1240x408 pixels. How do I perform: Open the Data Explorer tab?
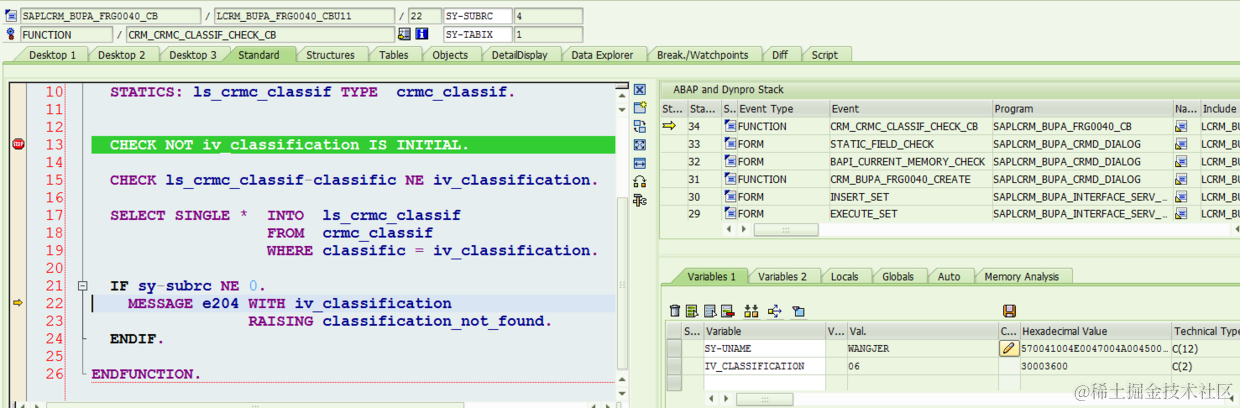[602, 55]
